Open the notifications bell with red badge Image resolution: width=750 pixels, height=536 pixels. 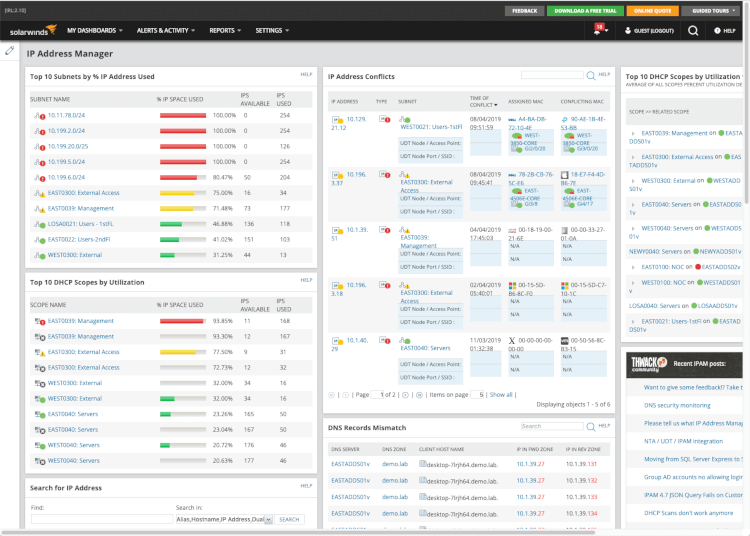coord(597,31)
